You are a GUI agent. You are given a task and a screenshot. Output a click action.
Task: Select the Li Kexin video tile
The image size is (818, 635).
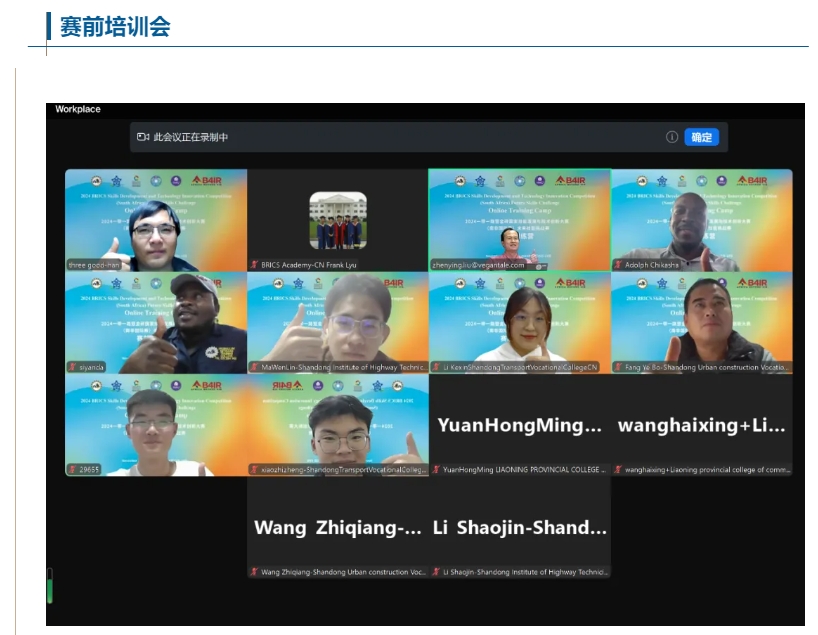point(519,320)
